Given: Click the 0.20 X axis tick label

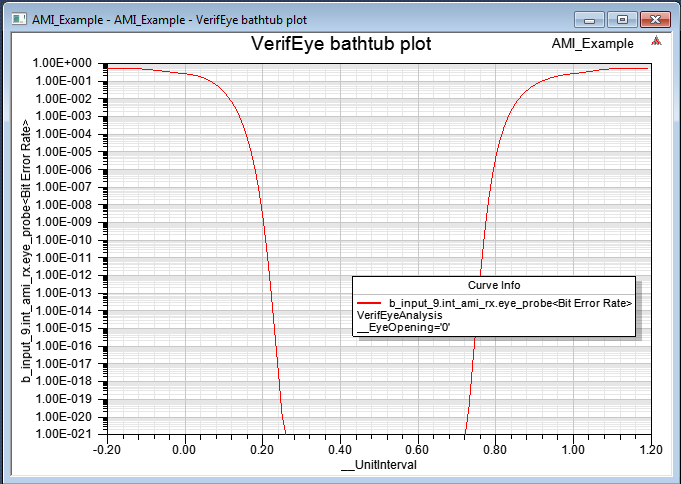Looking at the screenshot, I should [262, 449].
